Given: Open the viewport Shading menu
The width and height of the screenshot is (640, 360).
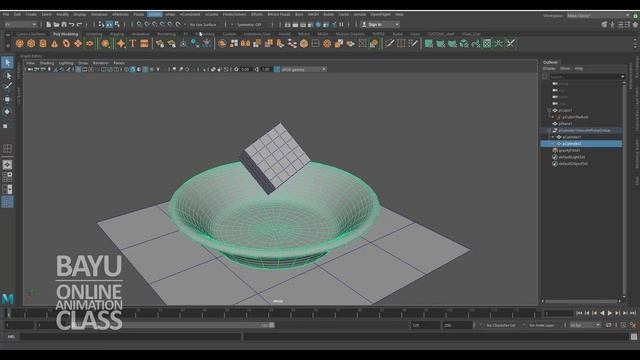Looking at the screenshot, I should pyautogui.click(x=47, y=63).
